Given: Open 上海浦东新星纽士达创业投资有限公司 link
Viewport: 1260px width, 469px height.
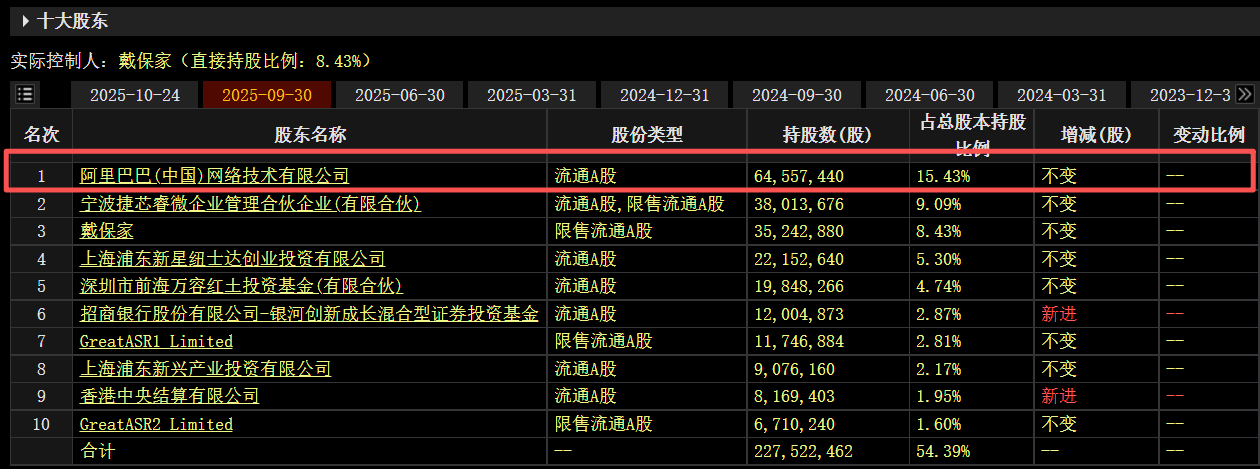Looking at the screenshot, I should [x=232, y=259].
